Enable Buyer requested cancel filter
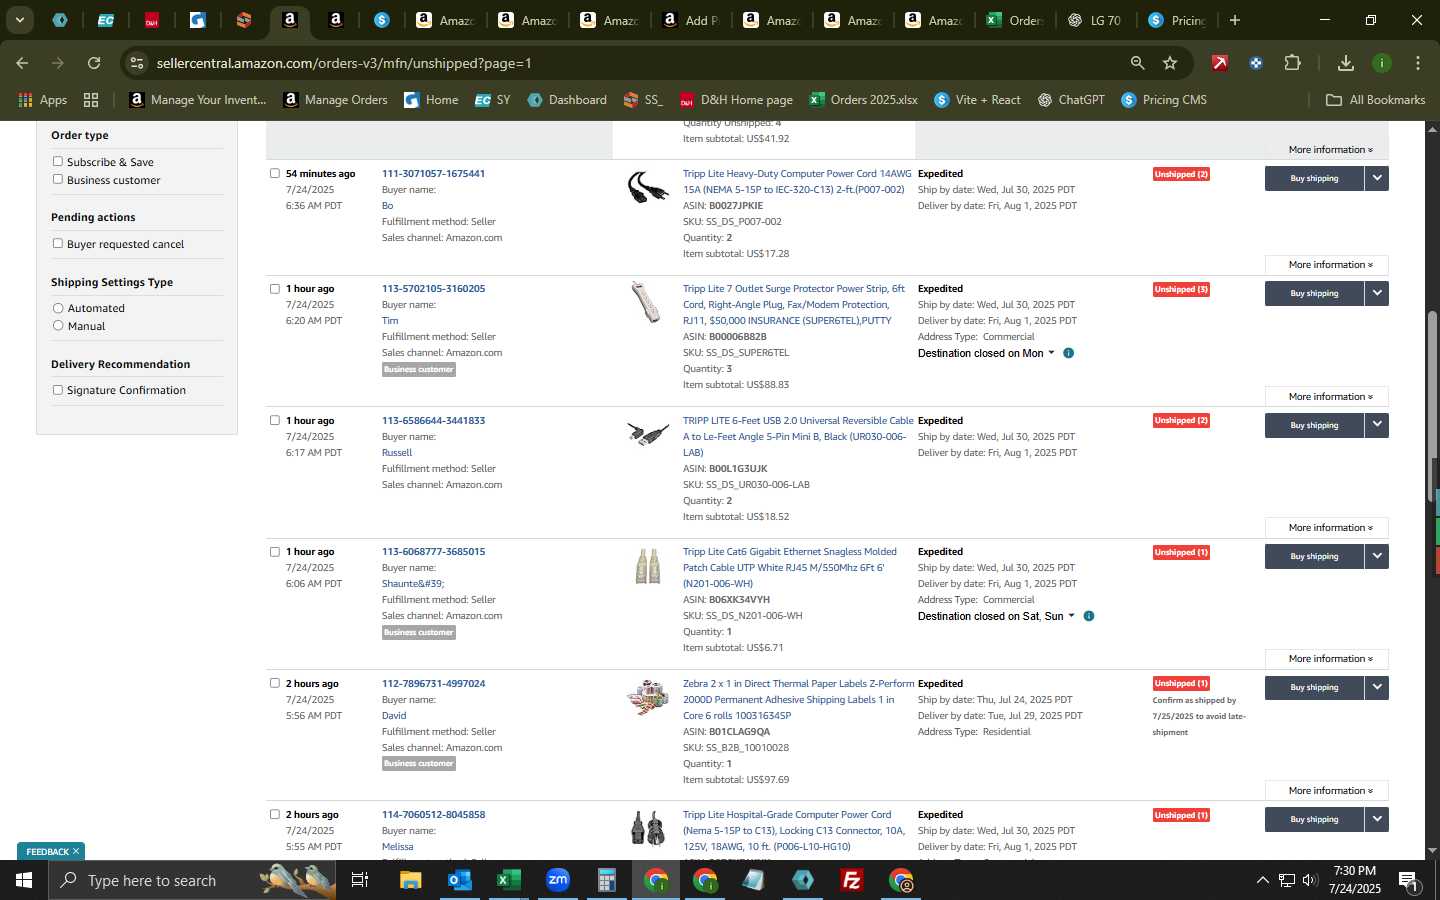This screenshot has height=900, width=1440. coord(58,243)
